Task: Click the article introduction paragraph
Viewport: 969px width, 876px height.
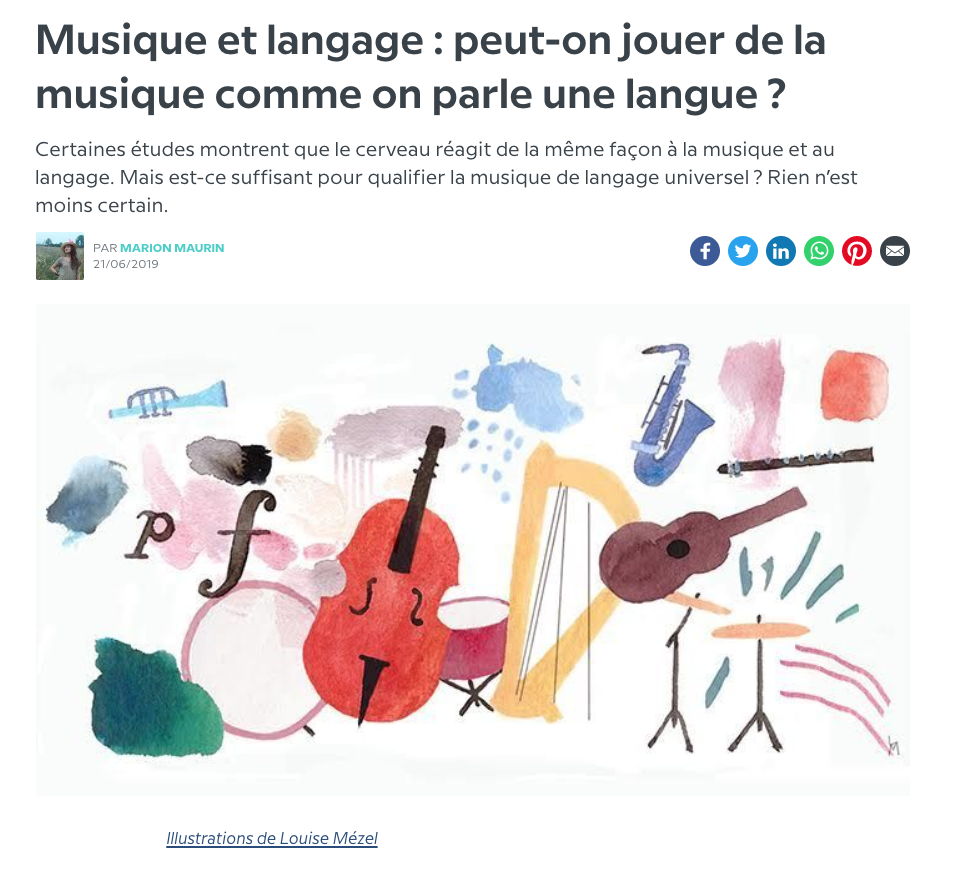Action: click(x=446, y=177)
